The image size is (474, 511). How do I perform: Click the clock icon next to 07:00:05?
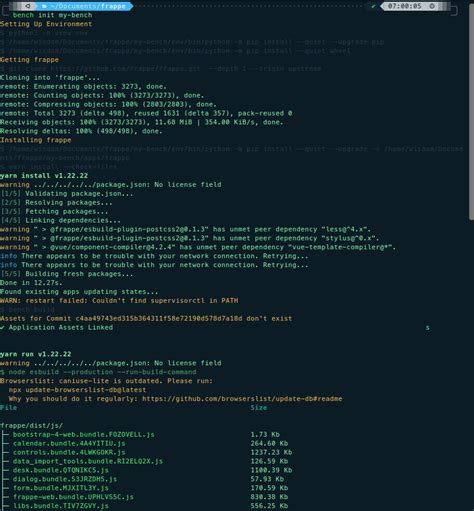pos(432,6)
